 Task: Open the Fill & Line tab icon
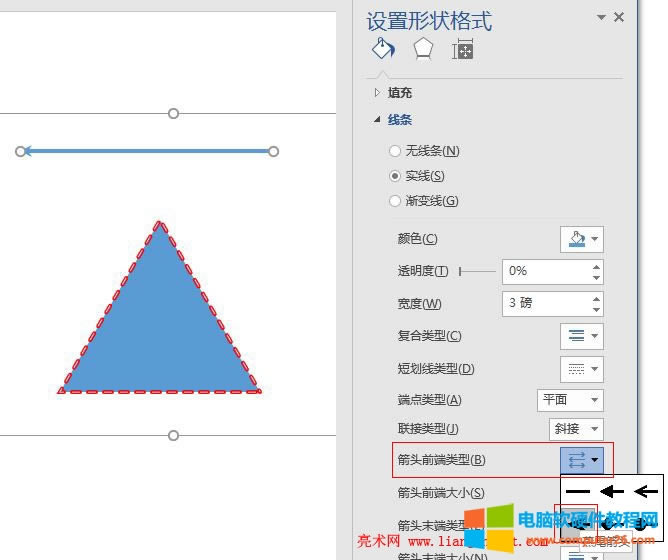[x=383, y=50]
